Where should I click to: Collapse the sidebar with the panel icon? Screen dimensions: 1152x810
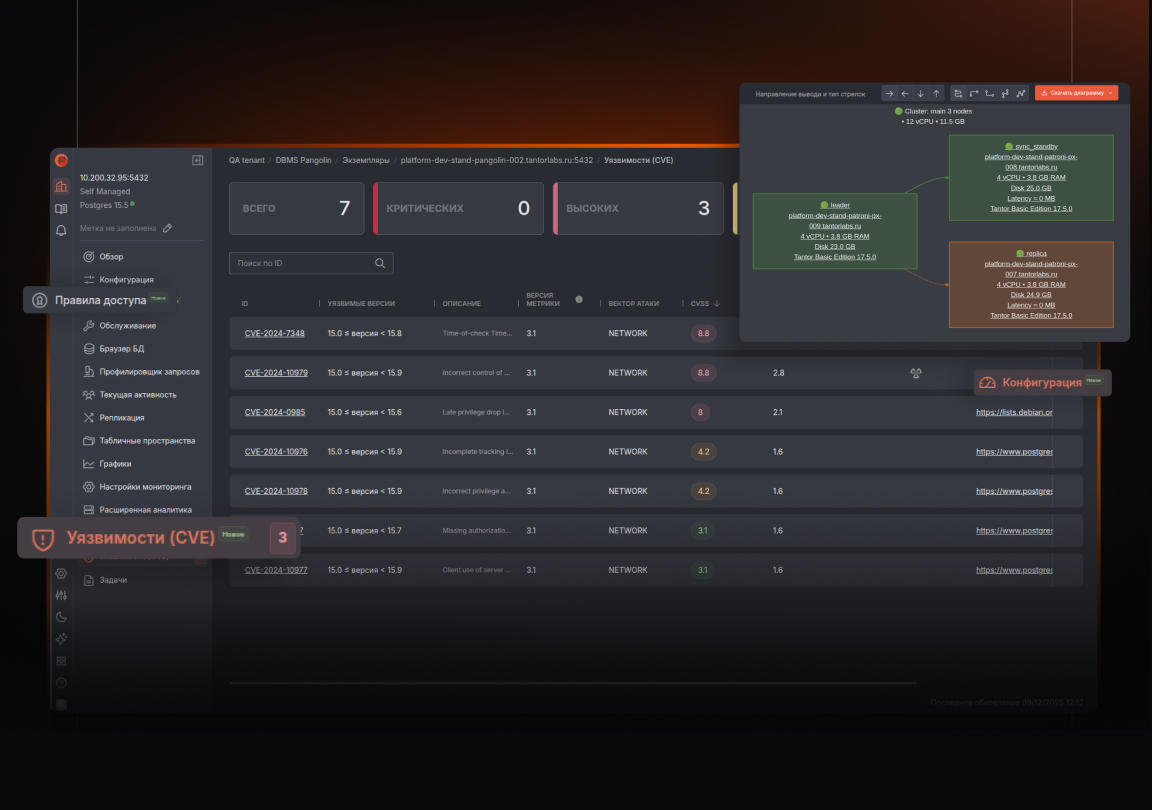pyautogui.click(x=198, y=160)
